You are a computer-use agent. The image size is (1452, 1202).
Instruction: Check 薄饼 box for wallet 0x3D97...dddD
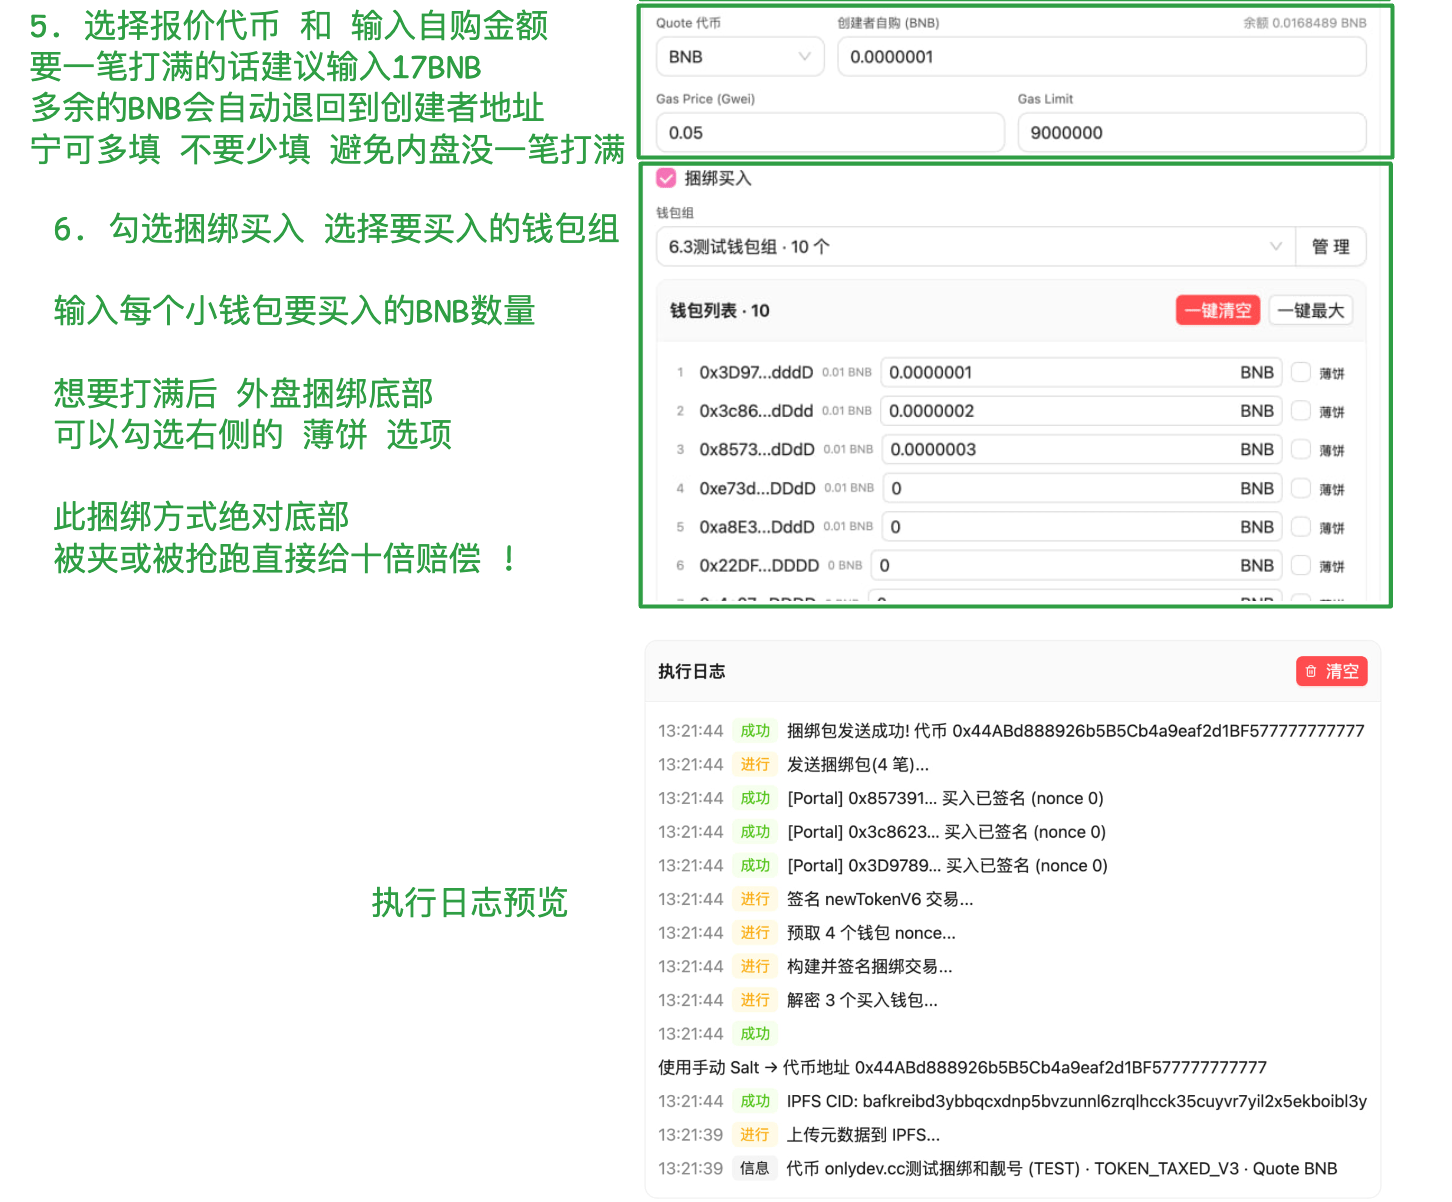(x=1301, y=372)
